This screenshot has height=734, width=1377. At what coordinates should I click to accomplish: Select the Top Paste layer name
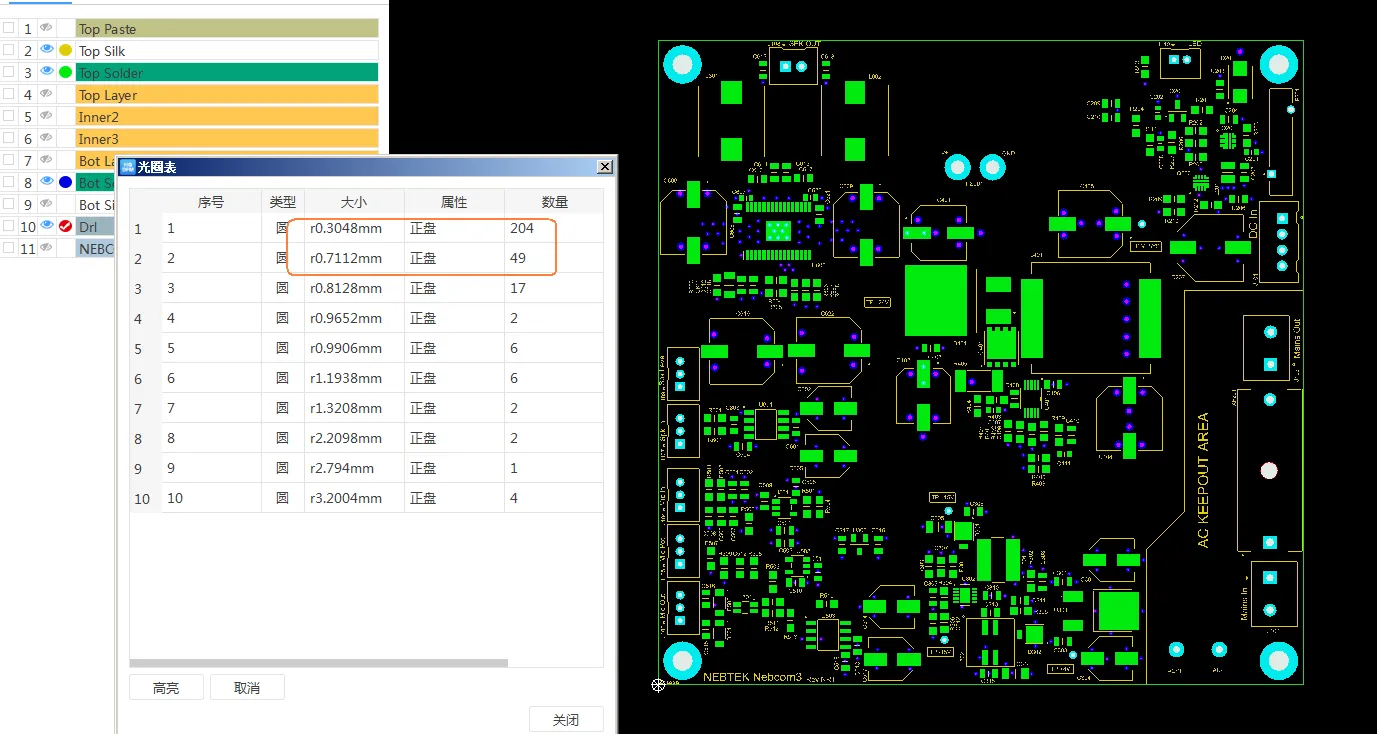point(227,29)
